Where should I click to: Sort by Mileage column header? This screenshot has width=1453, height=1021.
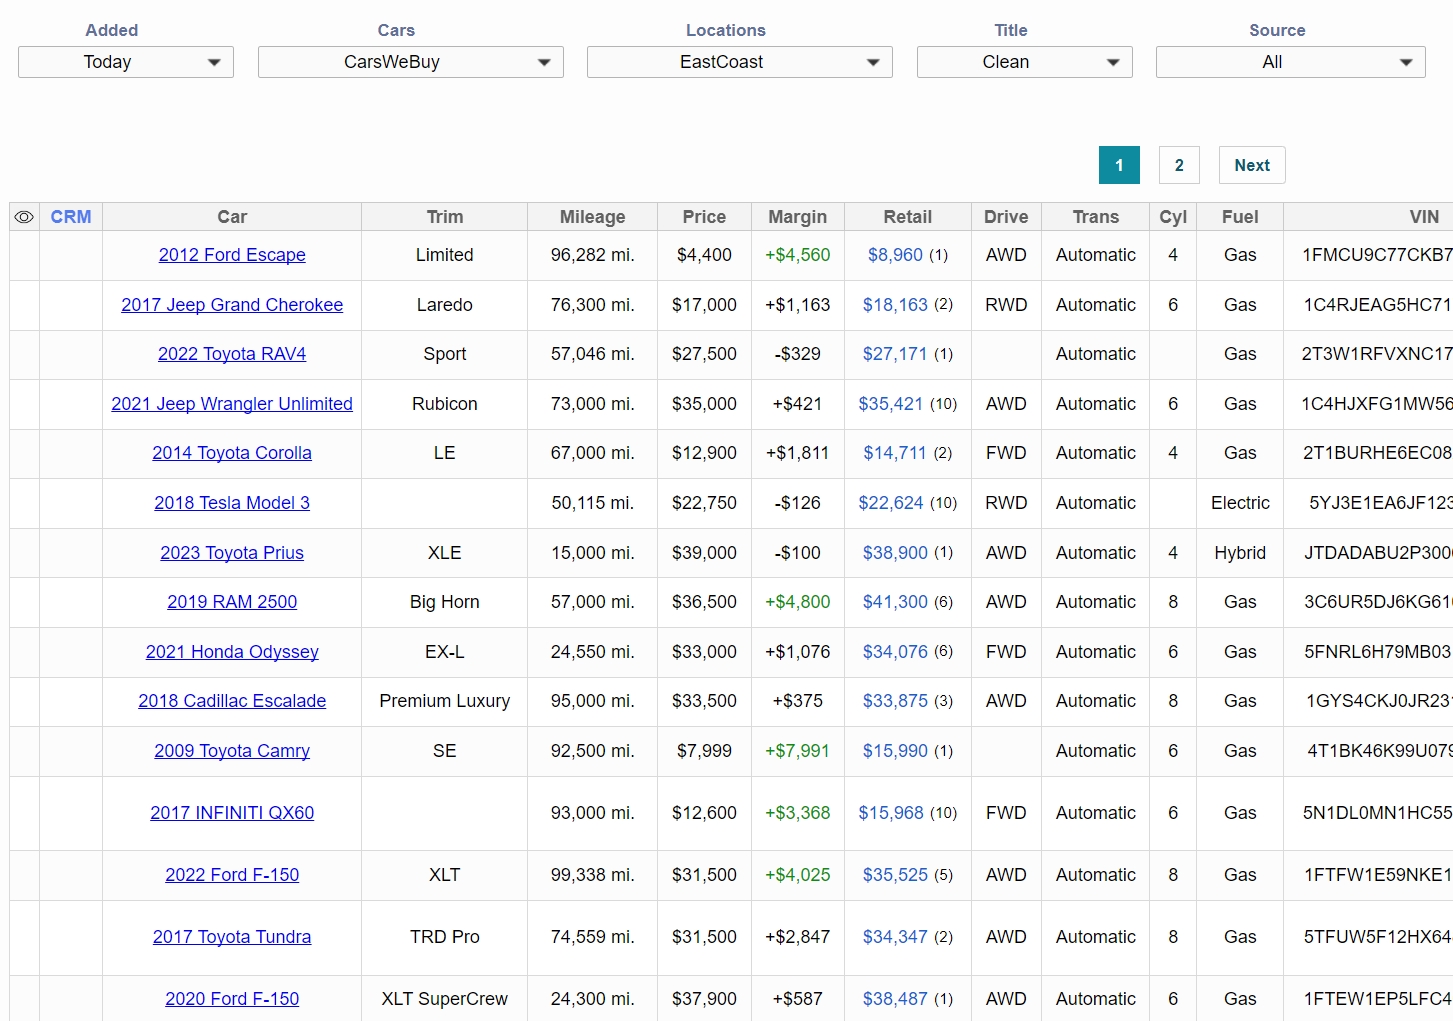(593, 217)
